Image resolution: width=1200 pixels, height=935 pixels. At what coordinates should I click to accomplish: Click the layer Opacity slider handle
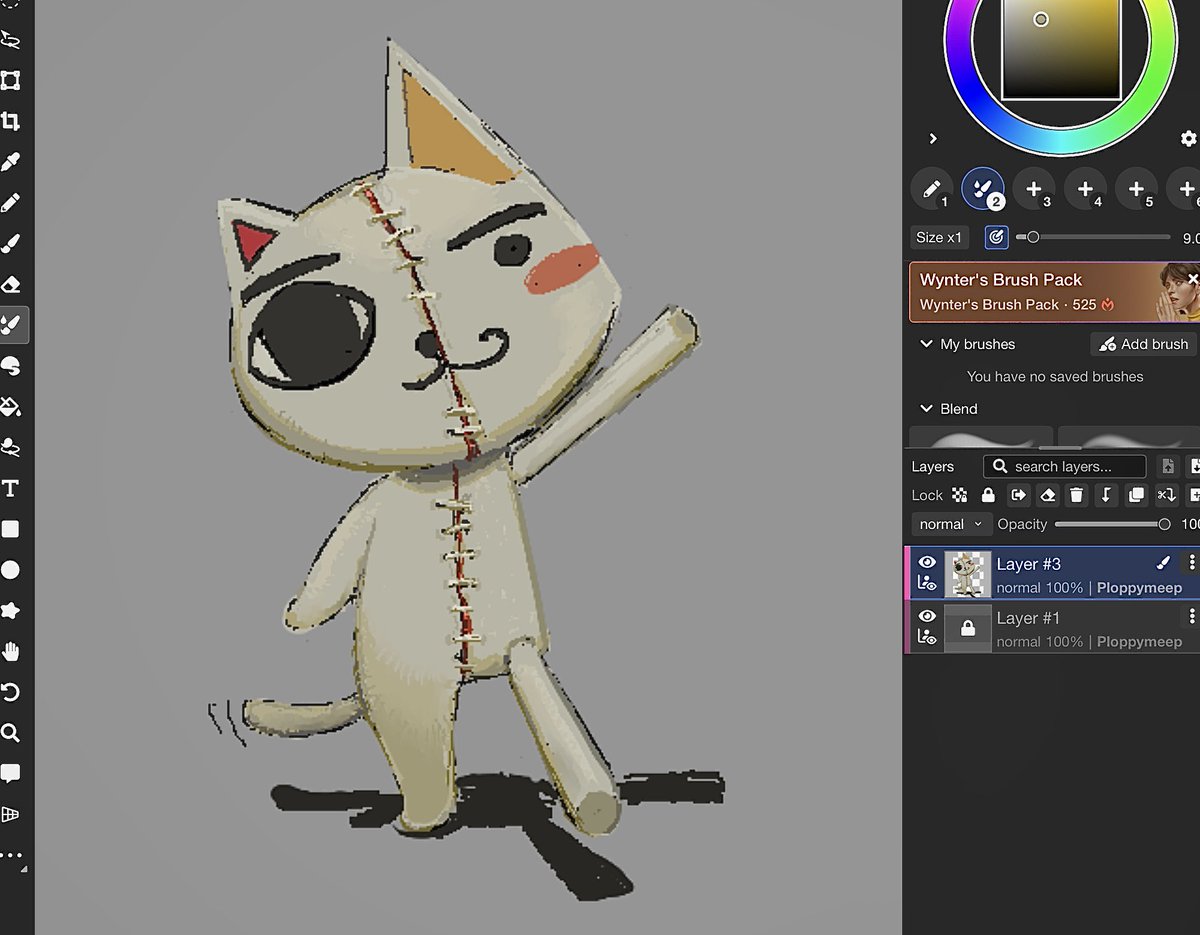coord(1164,524)
